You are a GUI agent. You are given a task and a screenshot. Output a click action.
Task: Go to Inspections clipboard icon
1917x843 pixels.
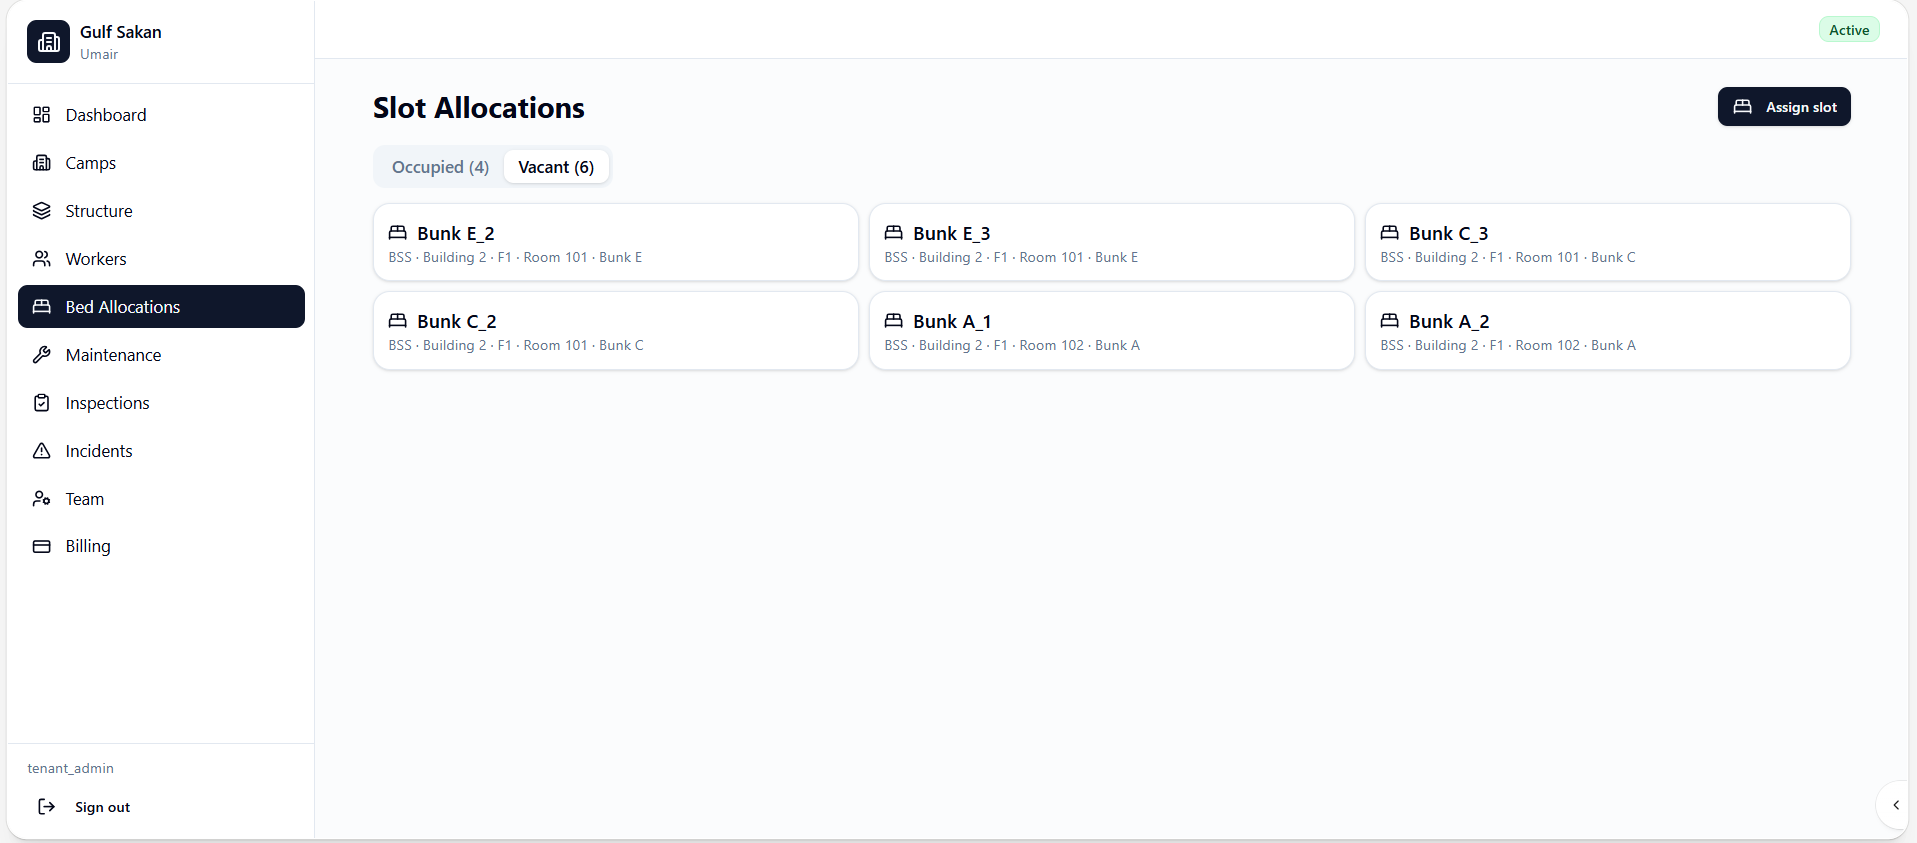click(x=41, y=403)
